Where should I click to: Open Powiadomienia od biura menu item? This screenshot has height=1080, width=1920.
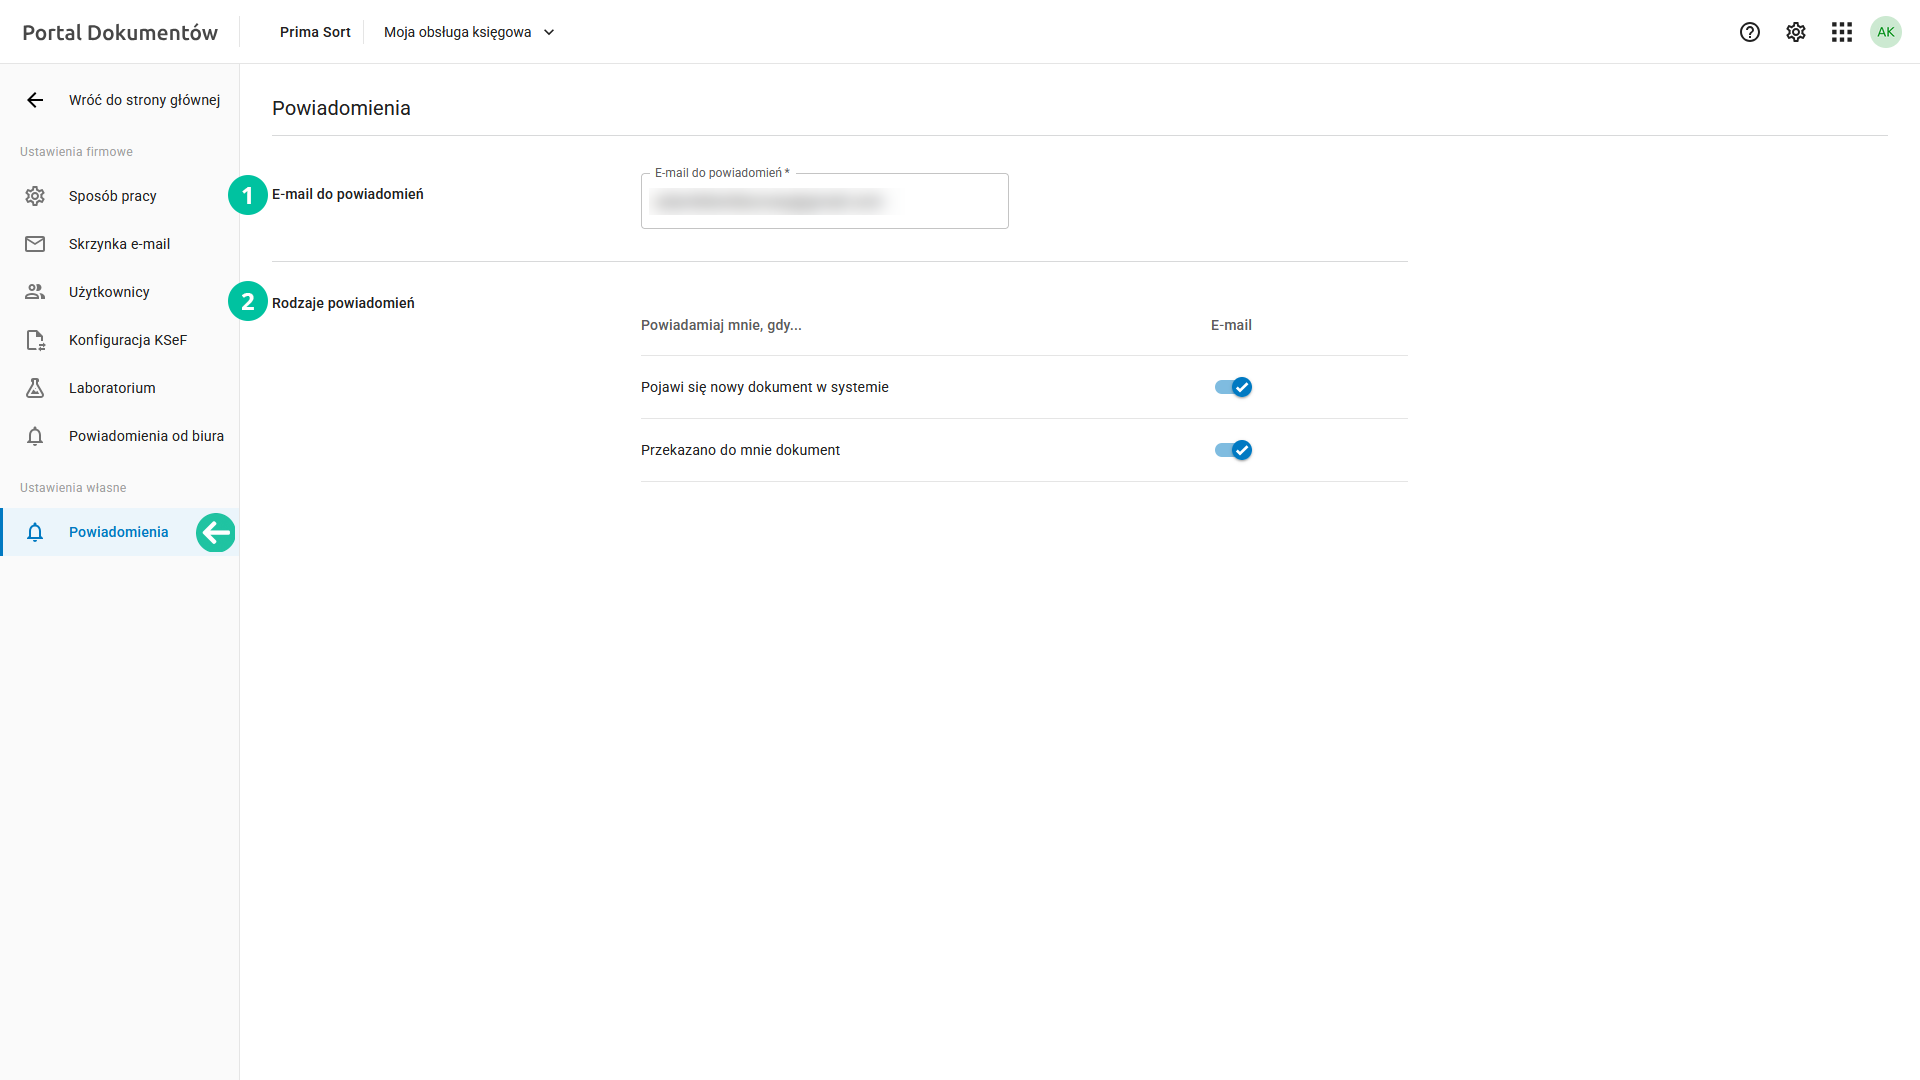146,436
